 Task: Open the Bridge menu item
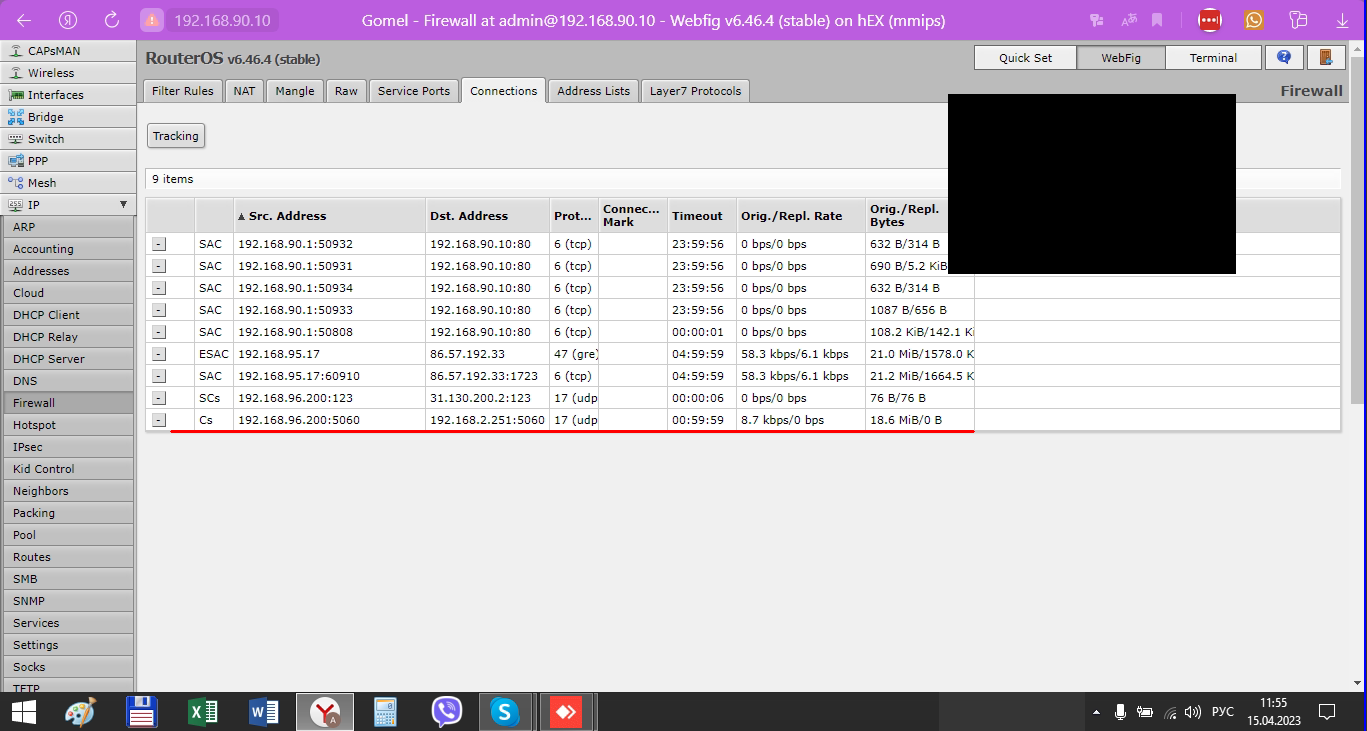click(x=68, y=117)
